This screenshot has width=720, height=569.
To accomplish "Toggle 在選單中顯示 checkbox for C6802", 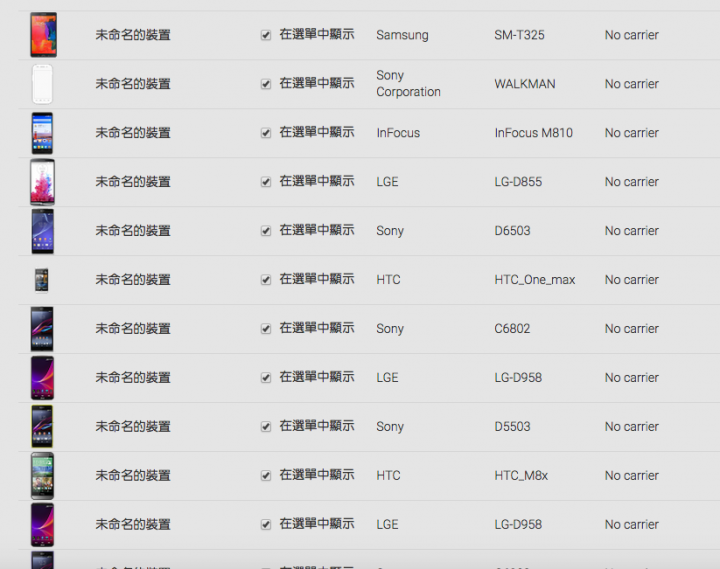I will pyautogui.click(x=266, y=329).
